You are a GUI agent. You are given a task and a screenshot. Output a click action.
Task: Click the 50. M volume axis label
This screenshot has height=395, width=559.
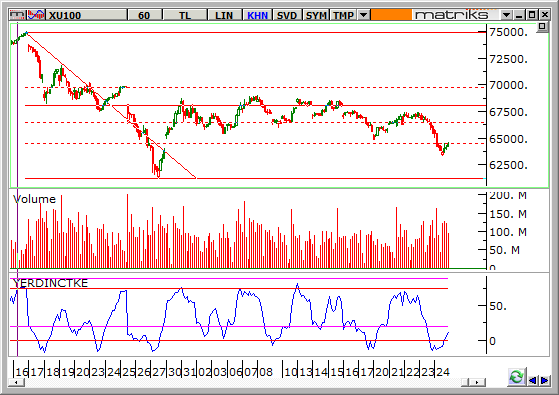504,250
